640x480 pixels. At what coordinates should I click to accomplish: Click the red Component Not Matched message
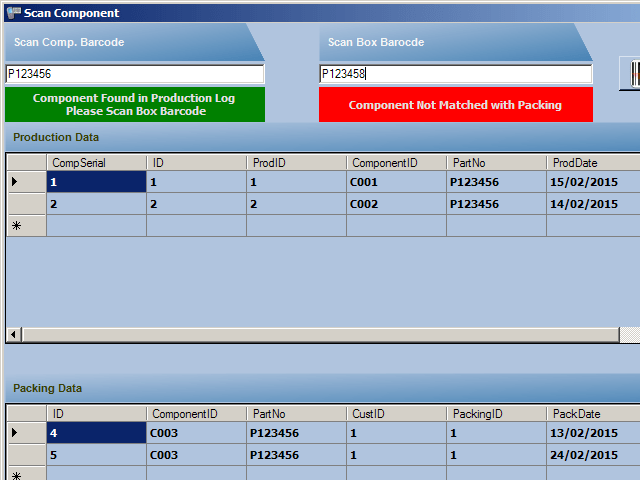coord(455,105)
